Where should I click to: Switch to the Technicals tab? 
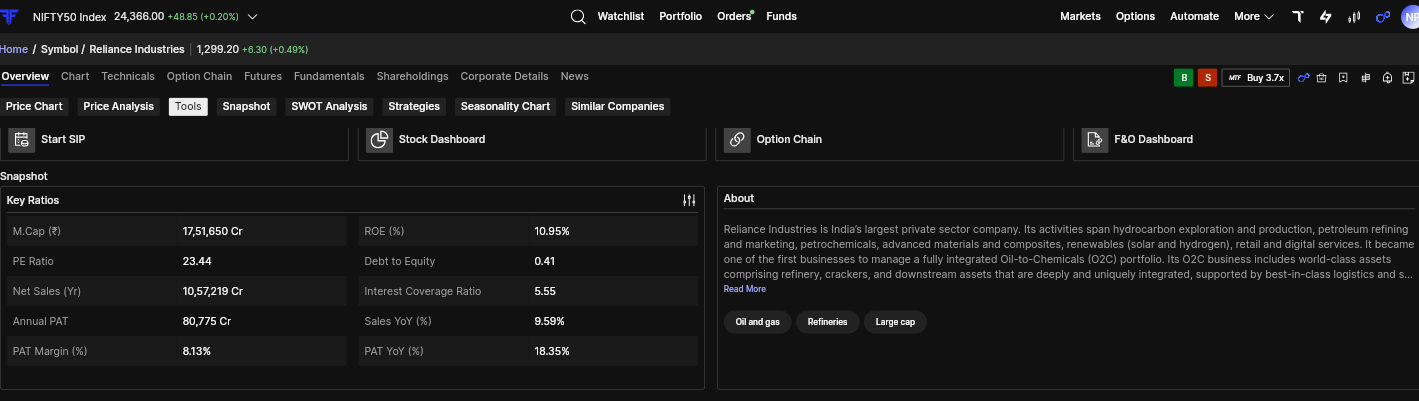point(128,76)
